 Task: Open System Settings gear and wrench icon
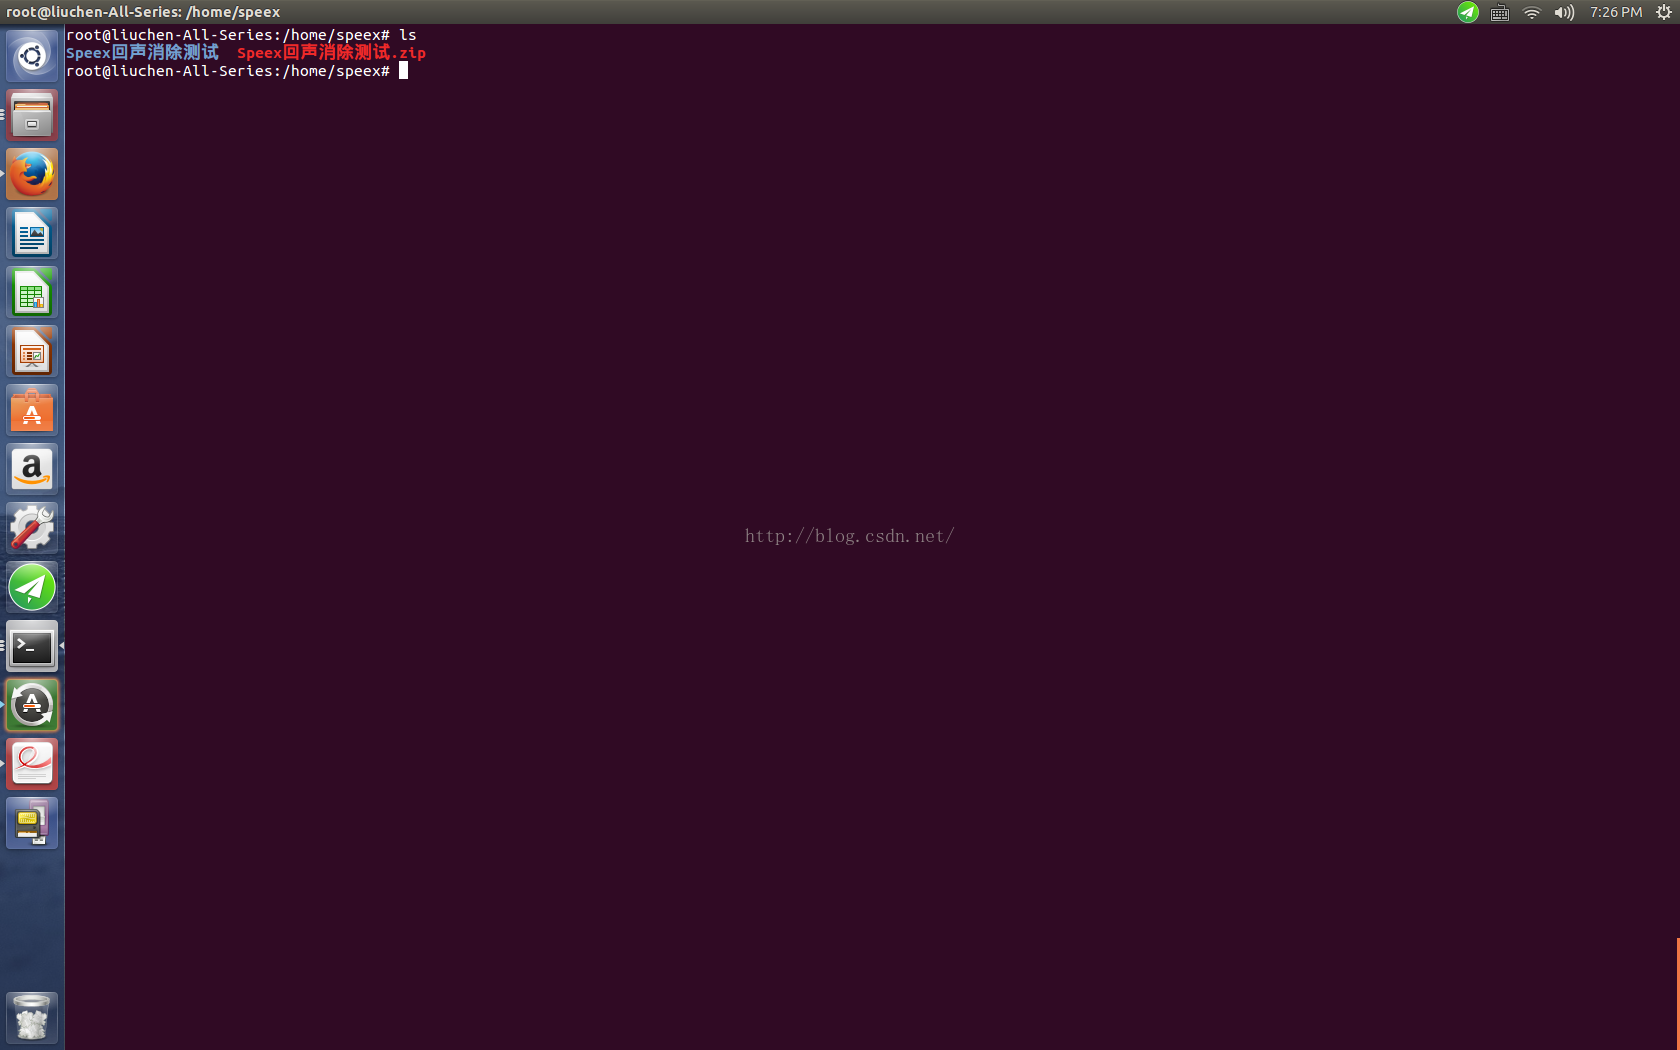[x=32, y=528]
